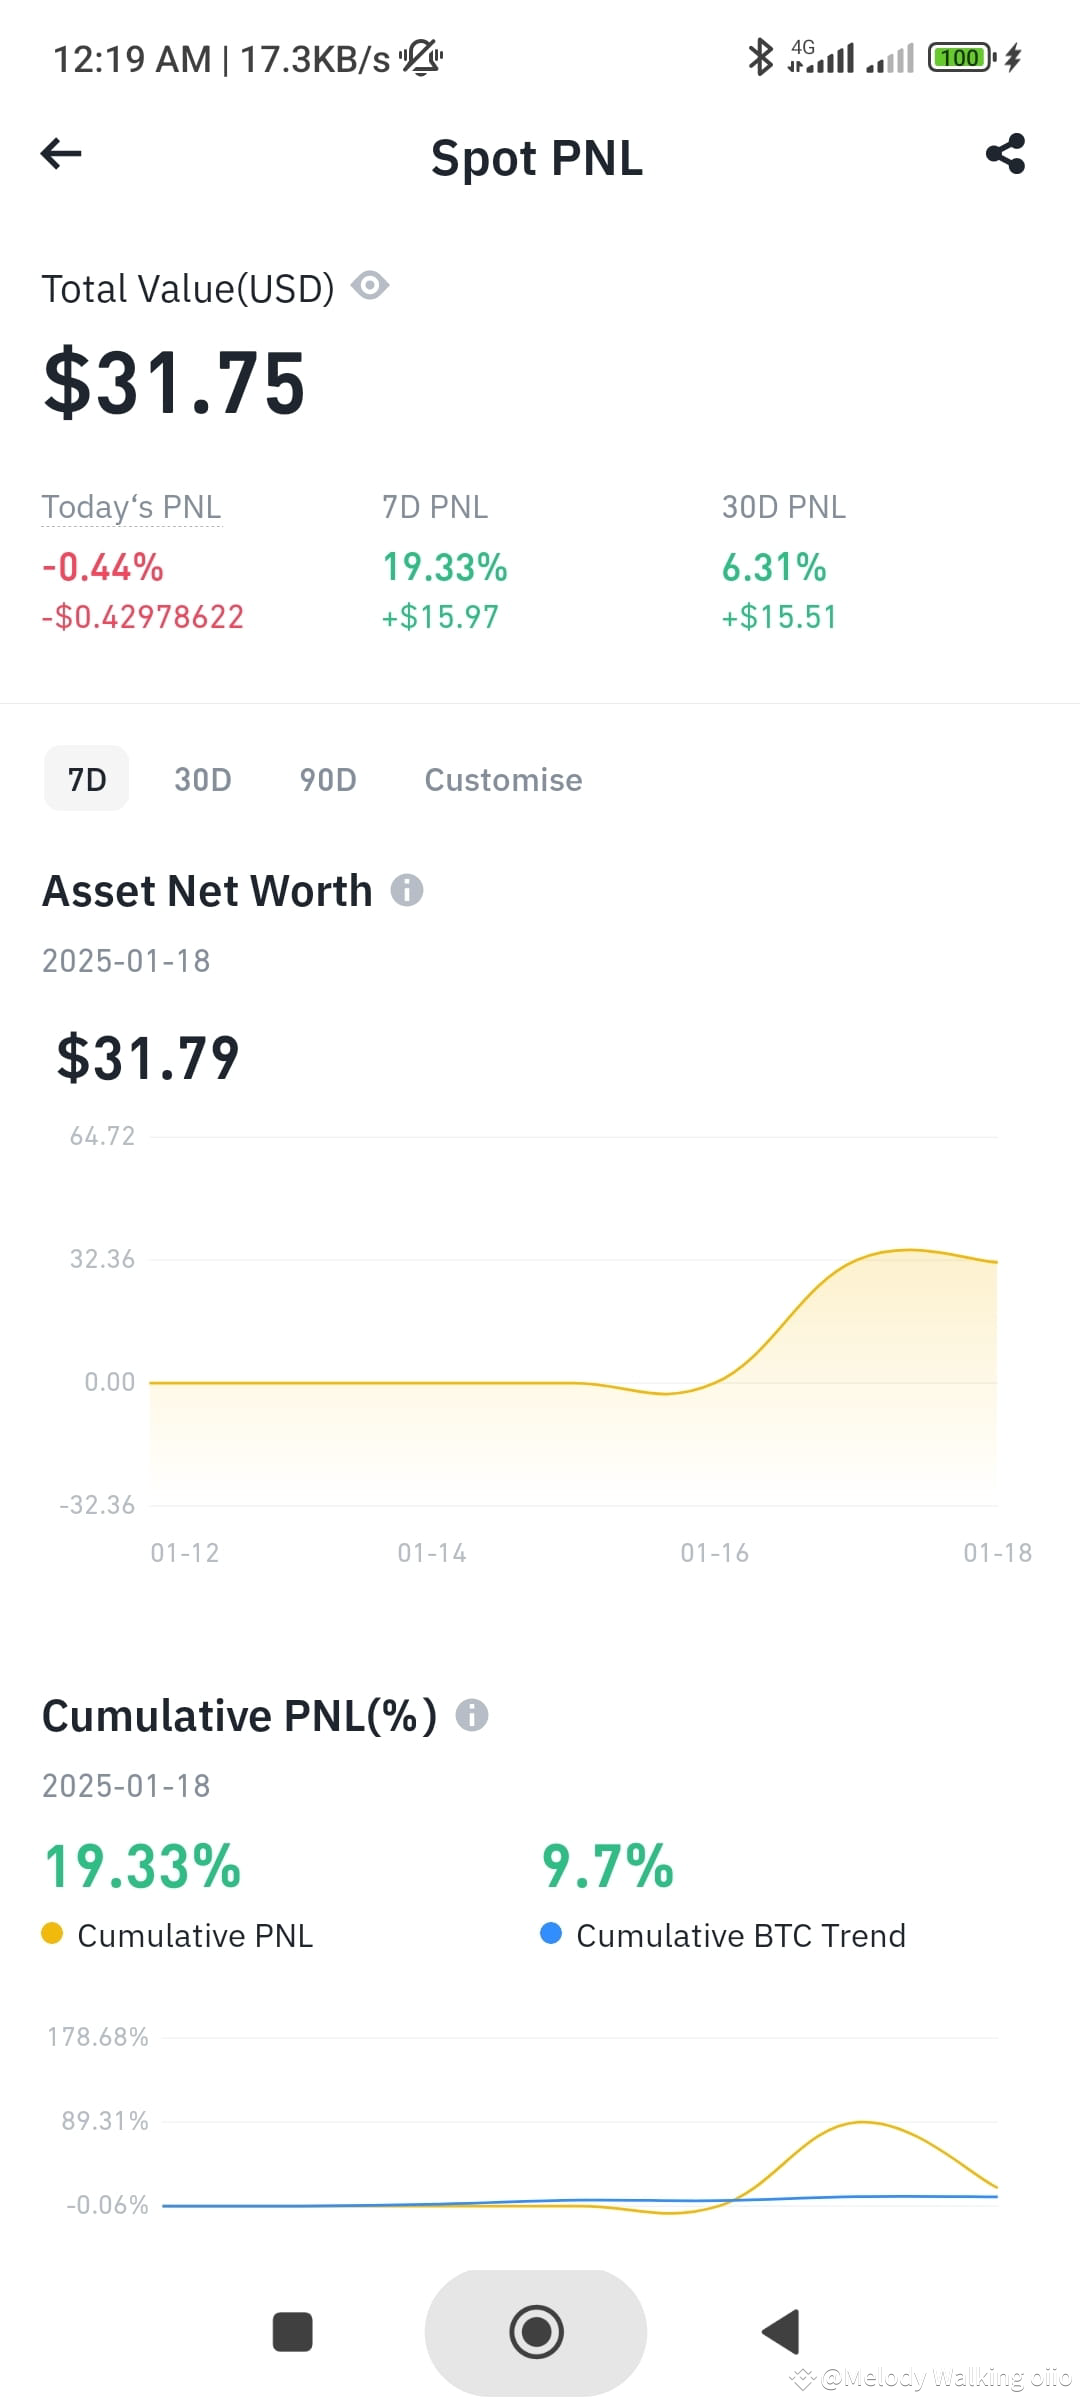
Task: Select the 7D period tab
Action: click(87, 779)
